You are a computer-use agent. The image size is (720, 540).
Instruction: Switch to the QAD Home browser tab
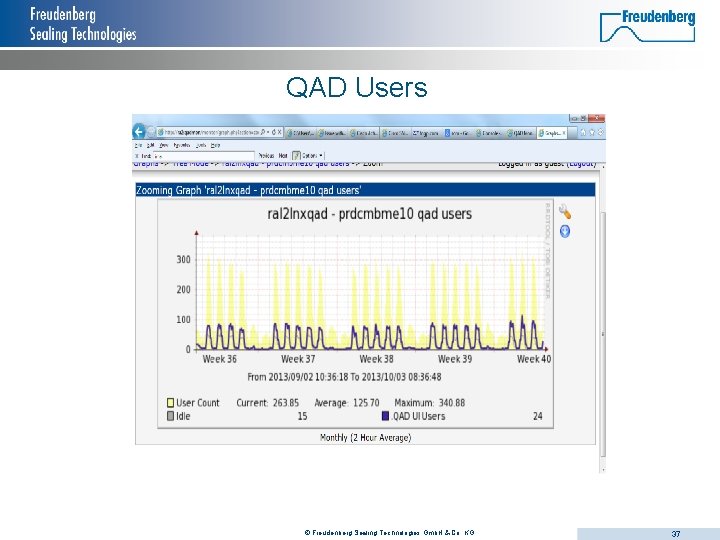(x=521, y=133)
